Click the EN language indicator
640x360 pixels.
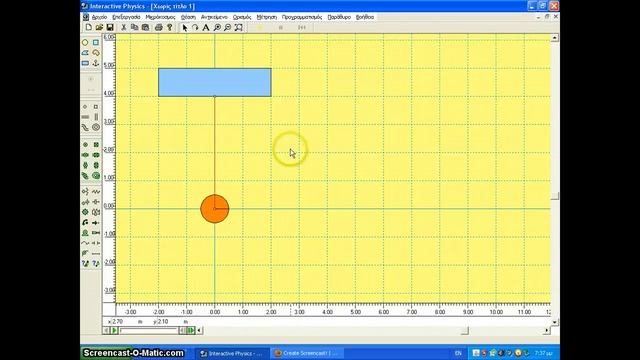click(458, 353)
